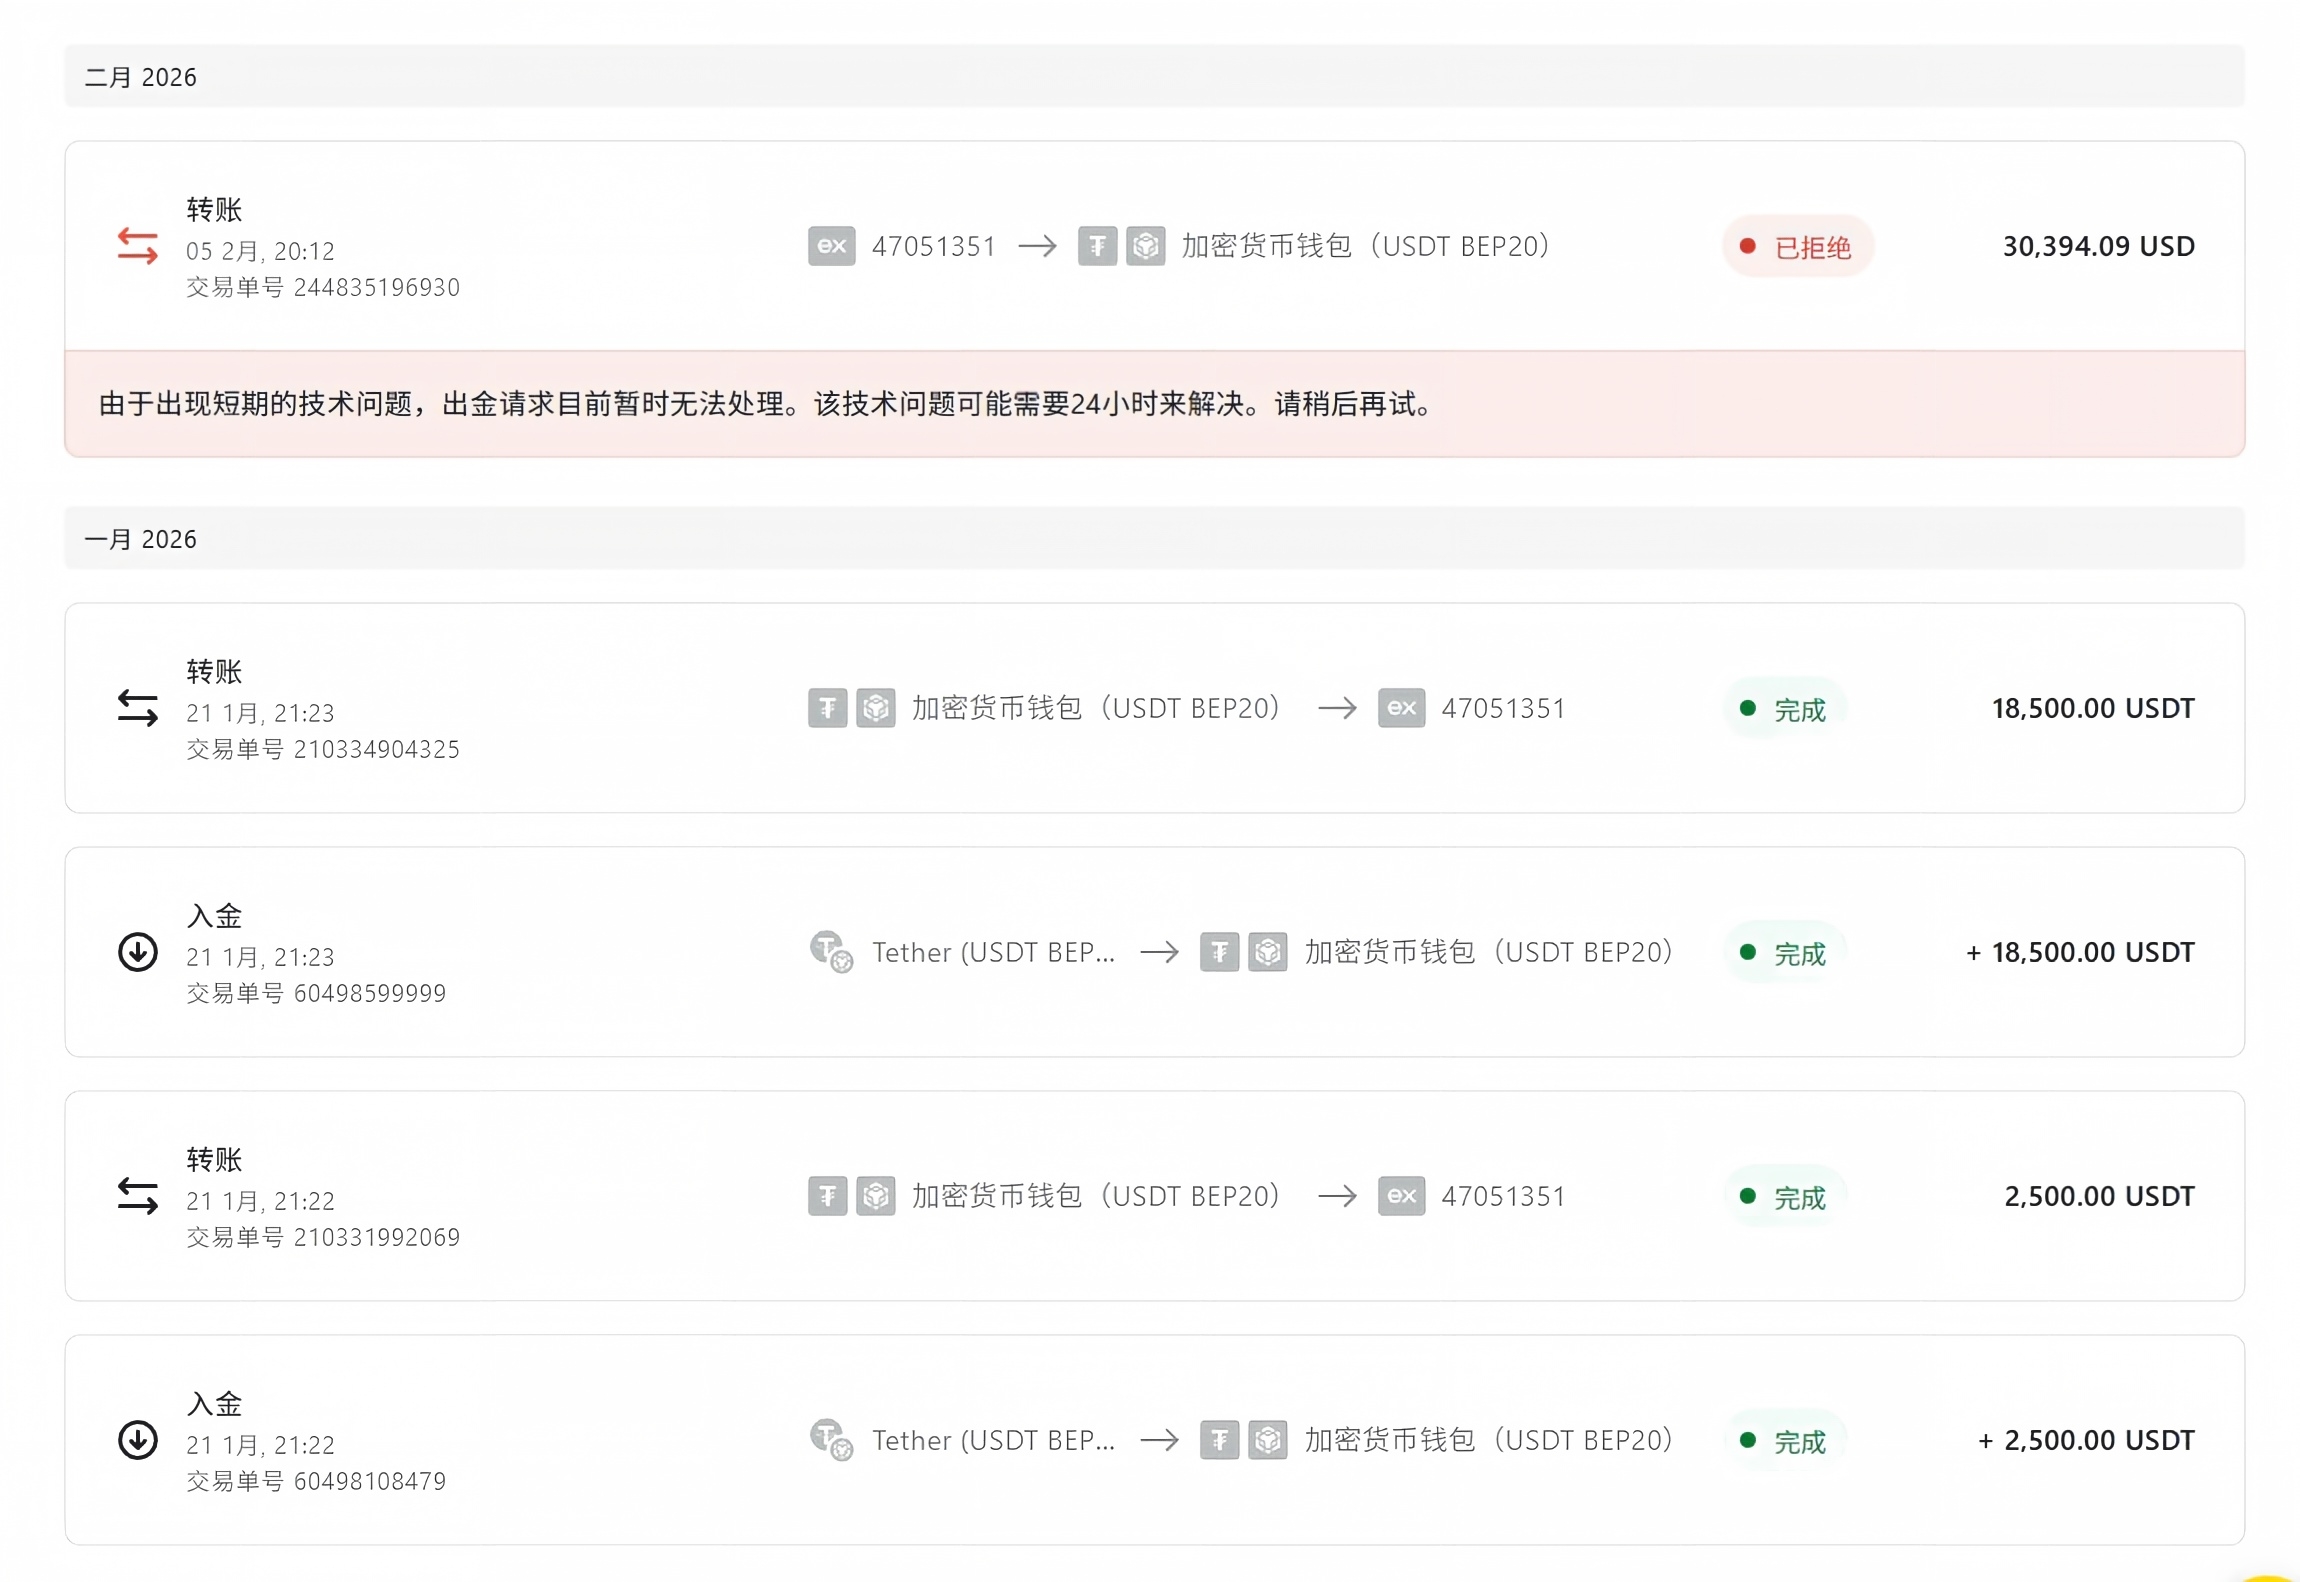Select the red 已拒绝 status badge
The width and height of the screenshot is (2300, 1582).
pyautogui.click(x=1797, y=246)
